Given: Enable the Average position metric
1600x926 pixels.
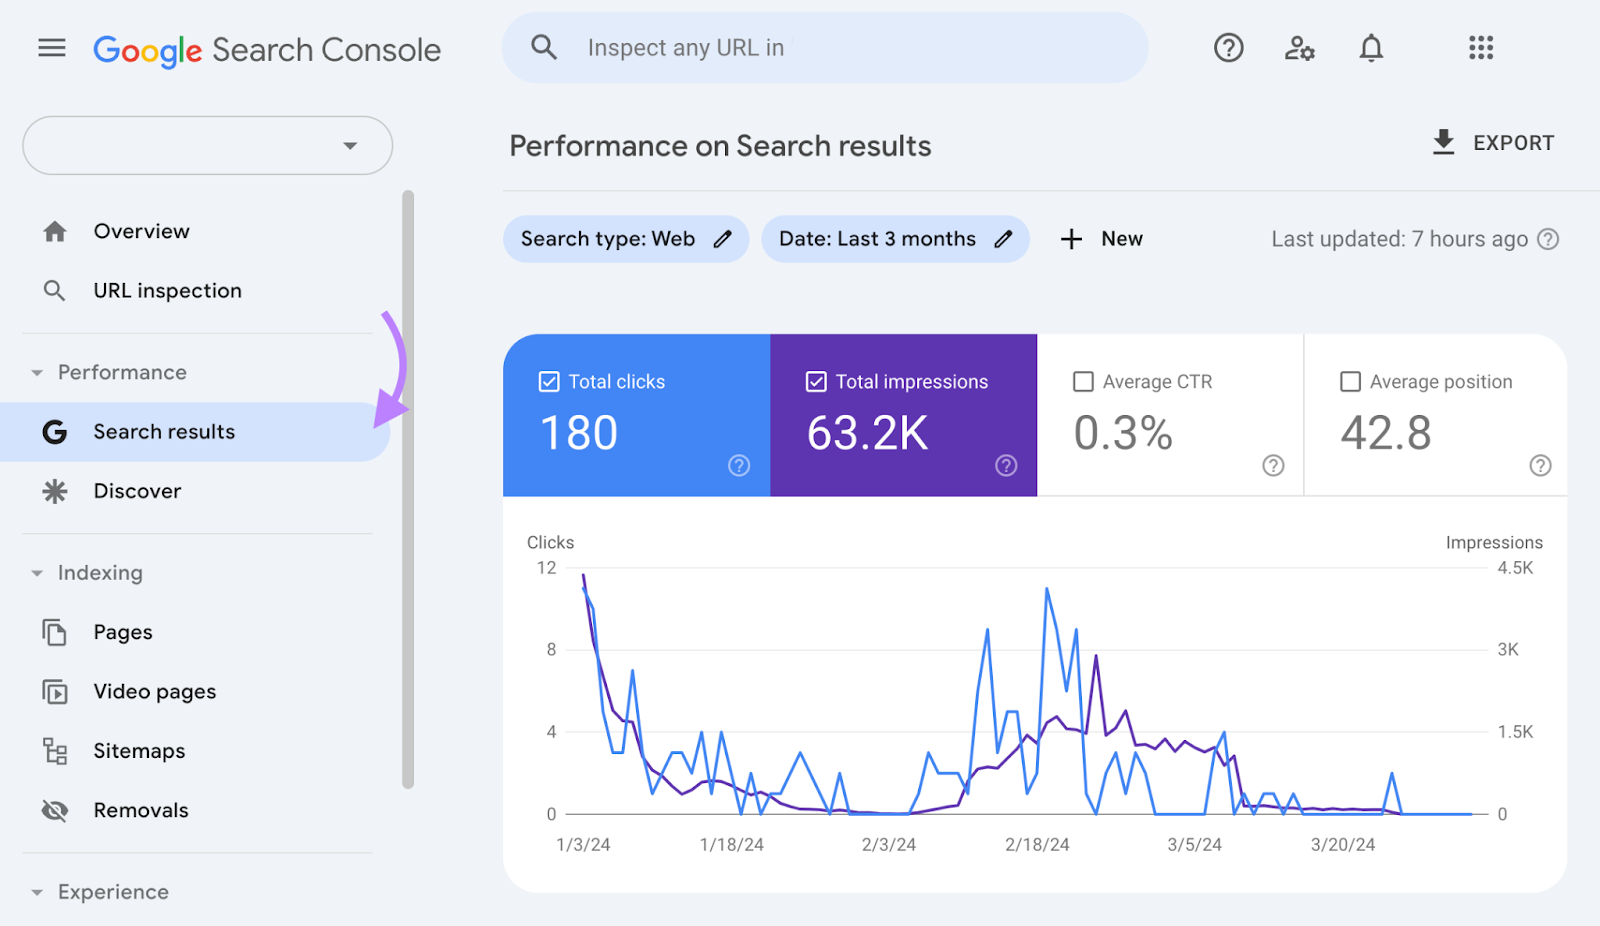Looking at the screenshot, I should click(1351, 381).
